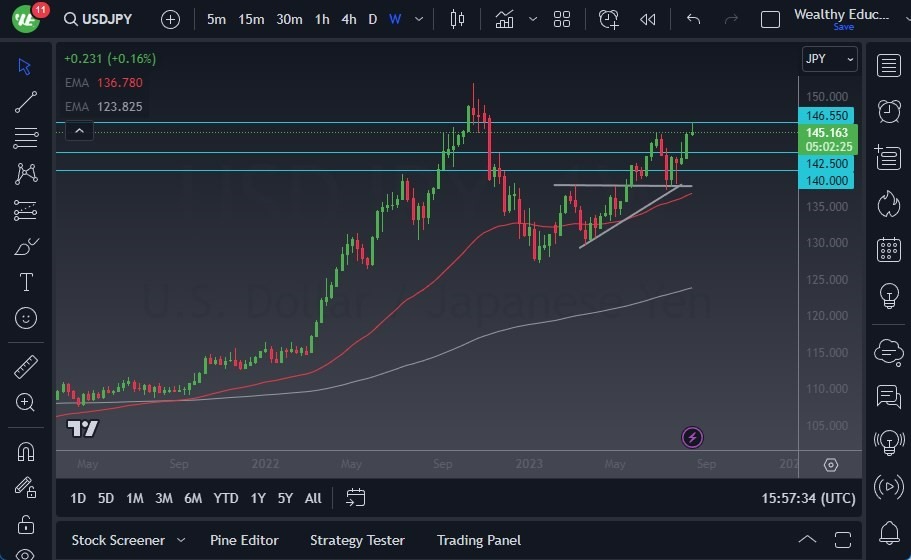Open the USDJPY symbol search
The width and height of the screenshot is (911, 560).
(x=98, y=19)
